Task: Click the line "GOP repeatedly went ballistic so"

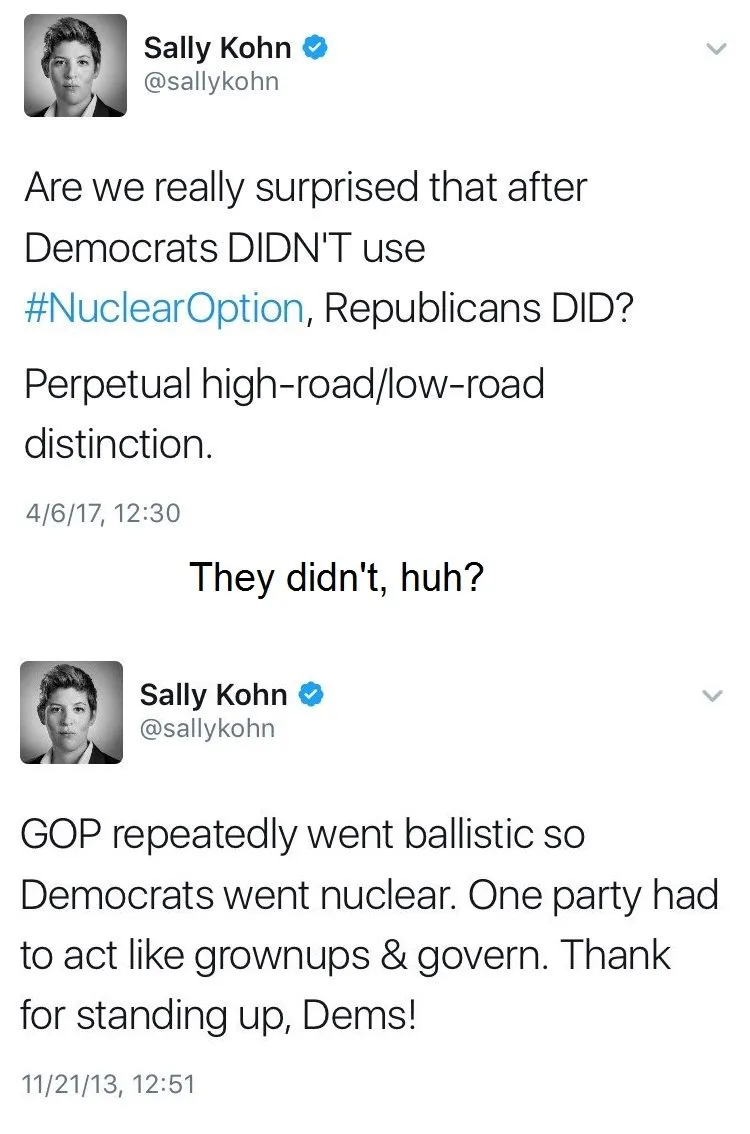Action: coord(302,835)
